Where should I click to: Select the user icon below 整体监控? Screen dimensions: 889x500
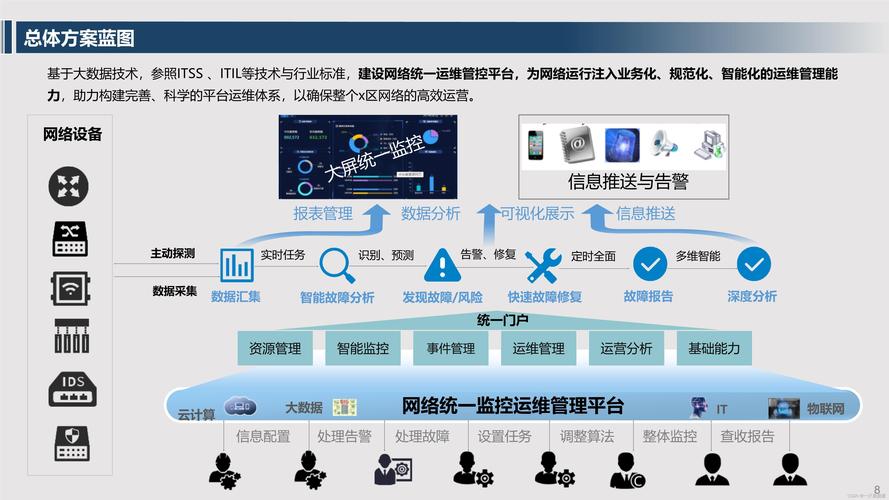click(628, 470)
